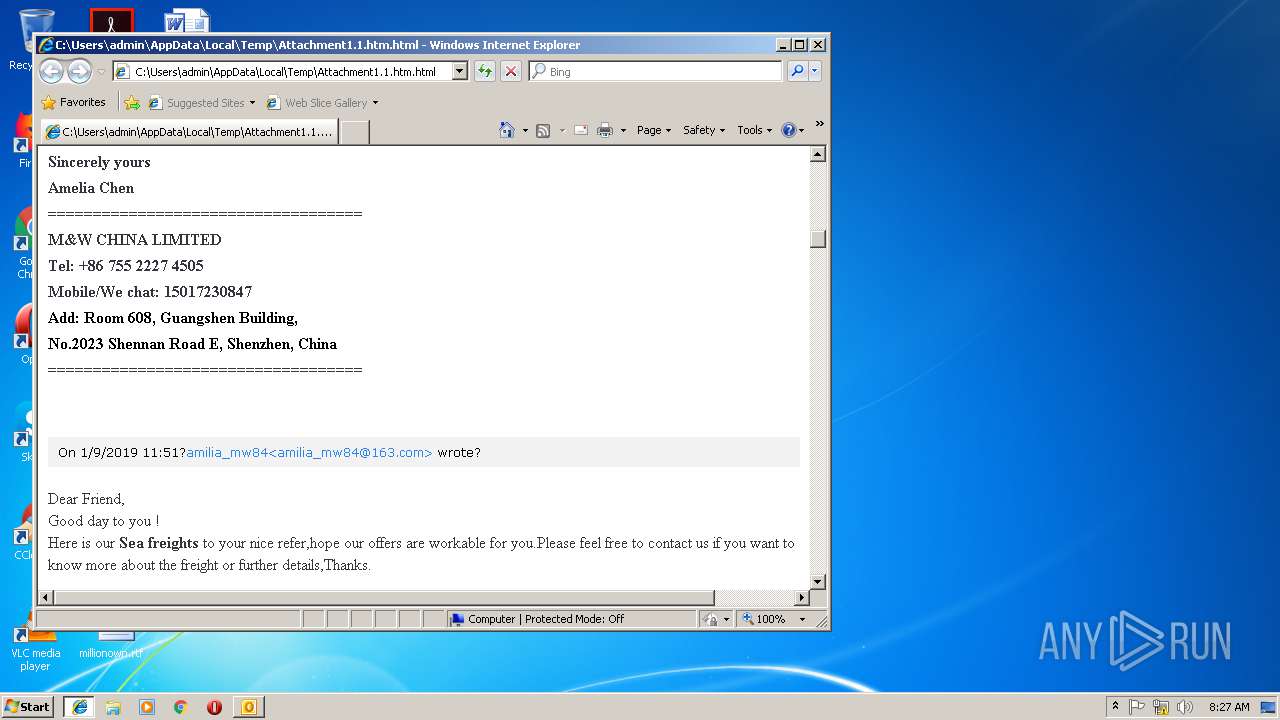Click inside the Bing search box

click(663, 72)
